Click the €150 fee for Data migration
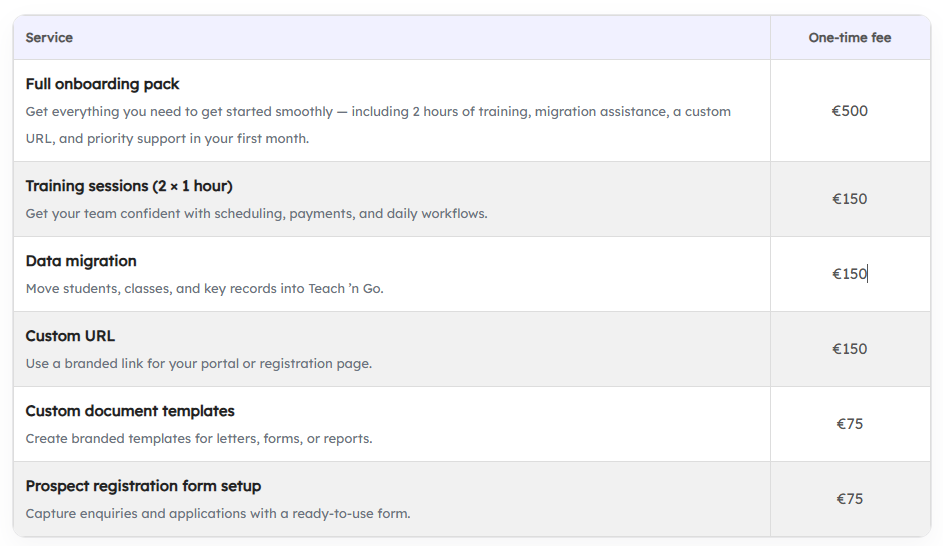This screenshot has height=546, width=943. point(850,274)
